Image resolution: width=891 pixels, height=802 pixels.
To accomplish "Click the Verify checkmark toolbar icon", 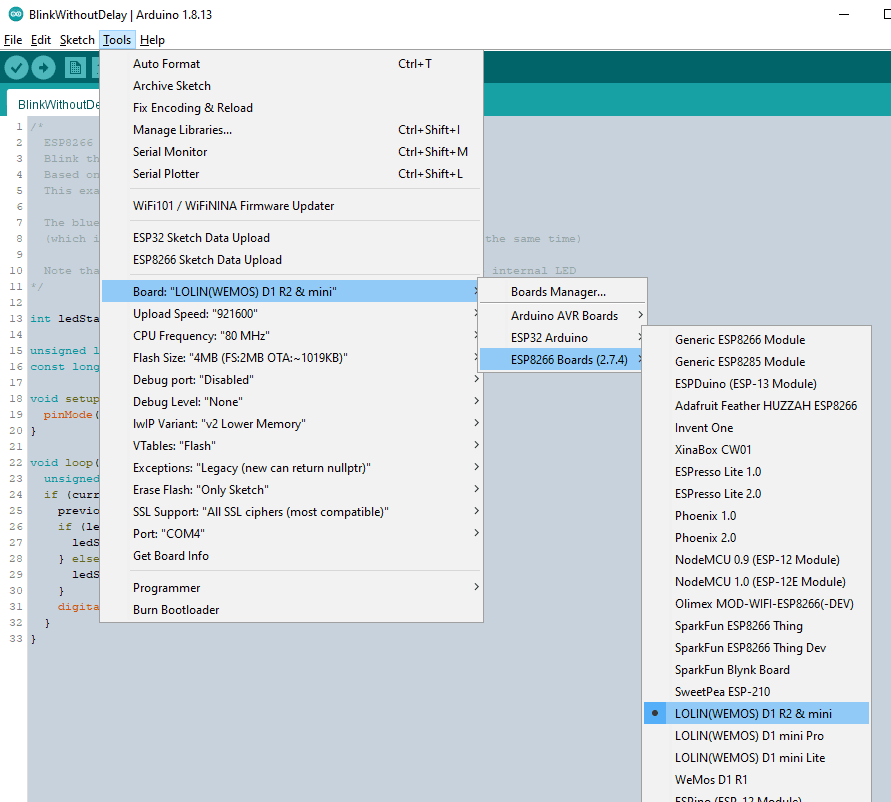I will pyautogui.click(x=16, y=67).
